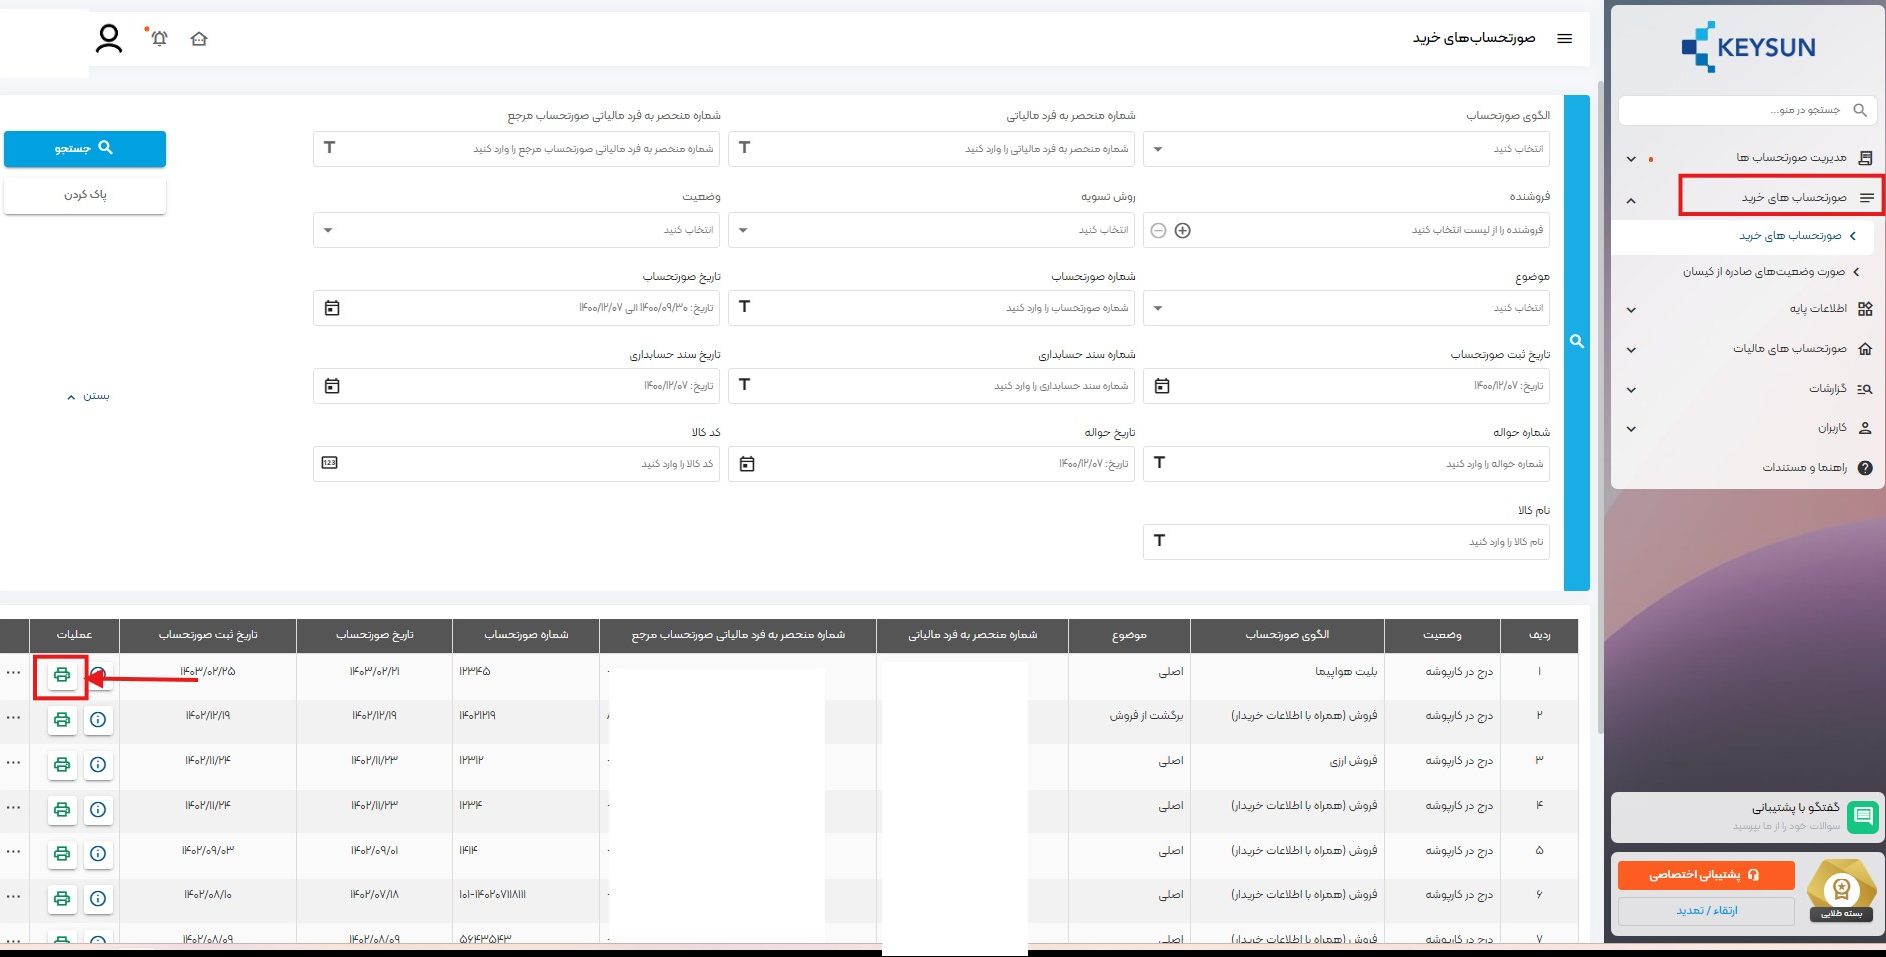Show info for invoice 101-140207118111
This screenshot has height=957, width=1886.
pyautogui.click(x=98, y=899)
